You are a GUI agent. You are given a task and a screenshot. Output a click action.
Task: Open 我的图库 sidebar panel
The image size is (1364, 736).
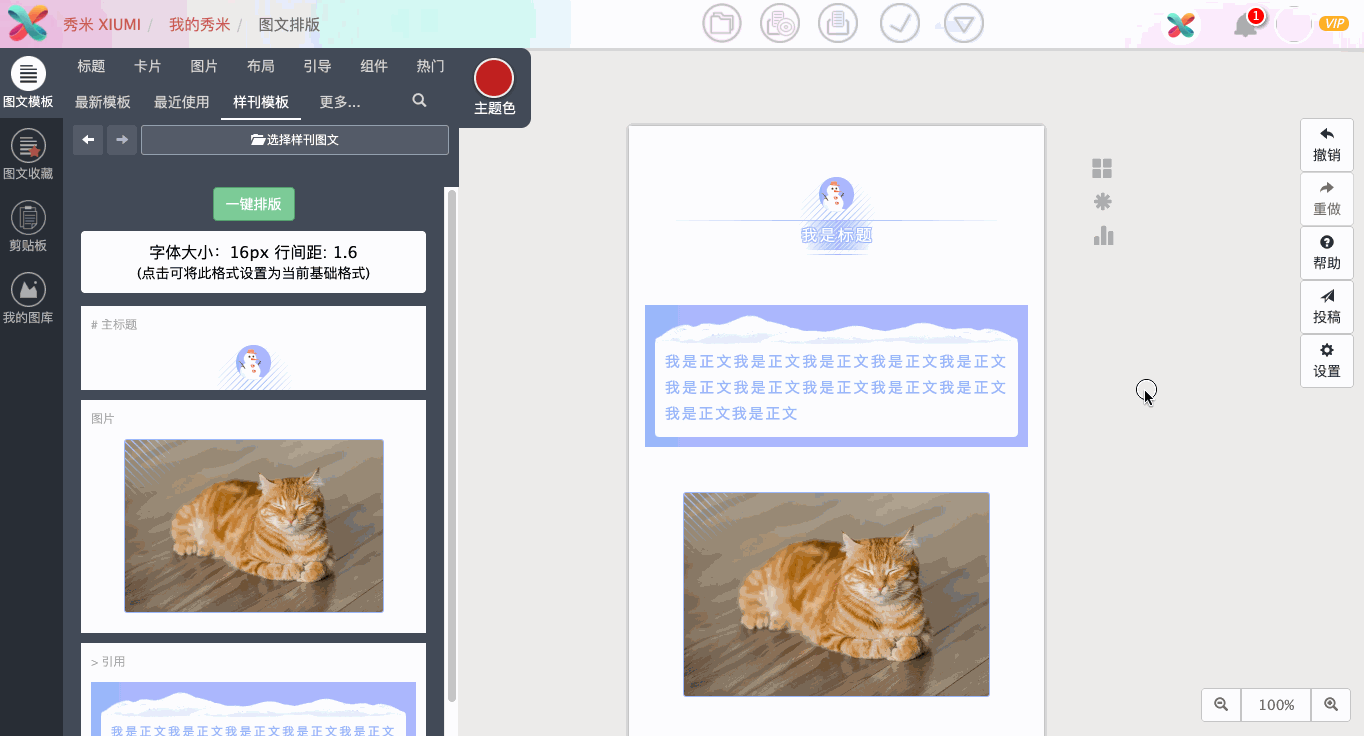[x=28, y=299]
